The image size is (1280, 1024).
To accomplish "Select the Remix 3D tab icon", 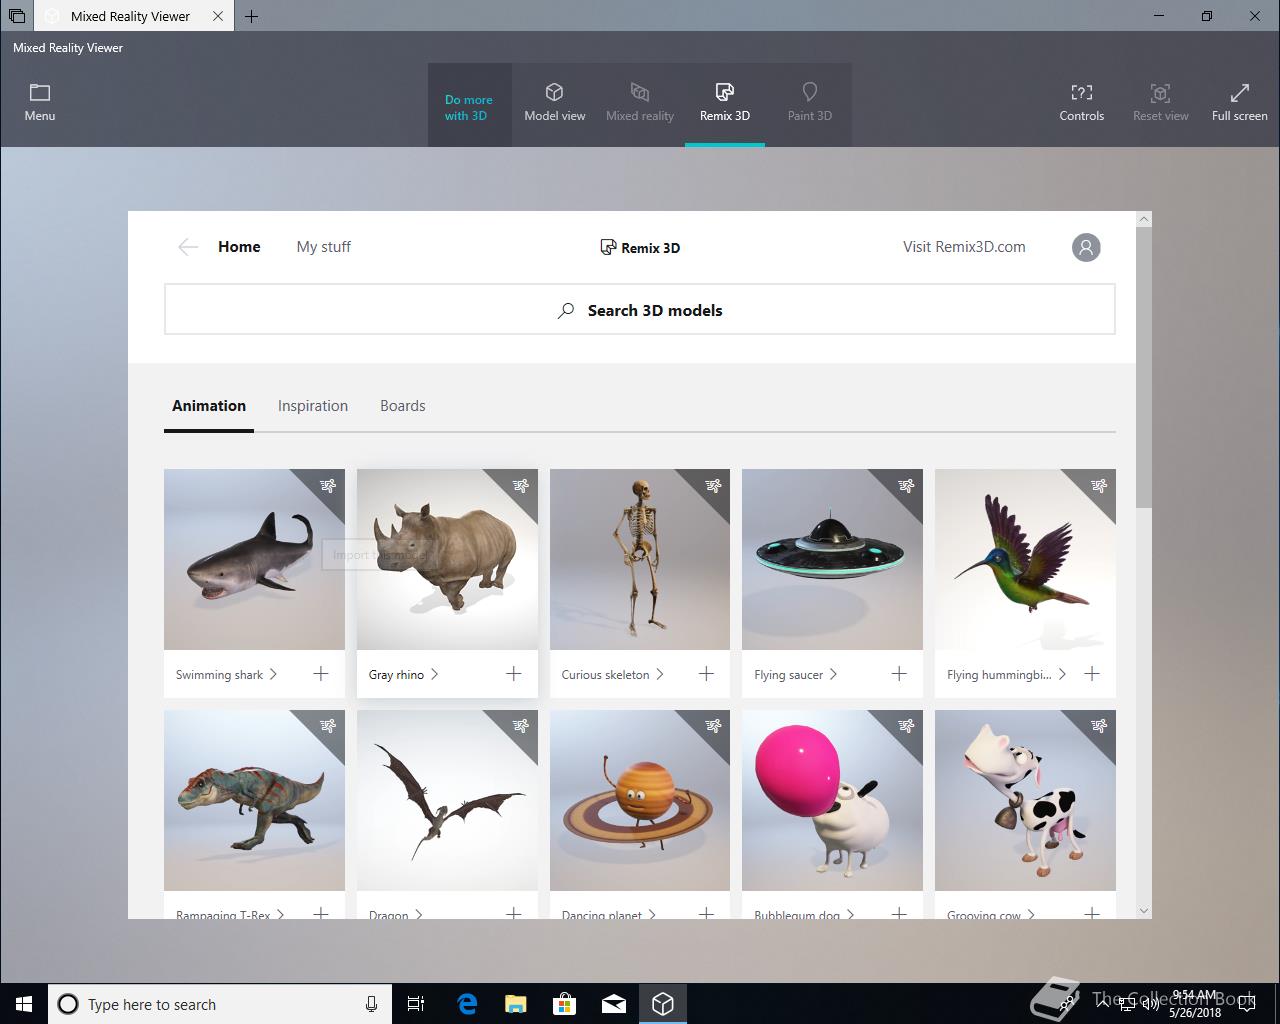I will [x=725, y=93].
